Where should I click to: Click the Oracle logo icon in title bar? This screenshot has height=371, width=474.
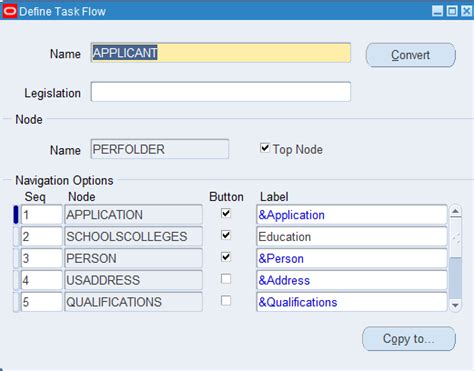(x=10, y=11)
